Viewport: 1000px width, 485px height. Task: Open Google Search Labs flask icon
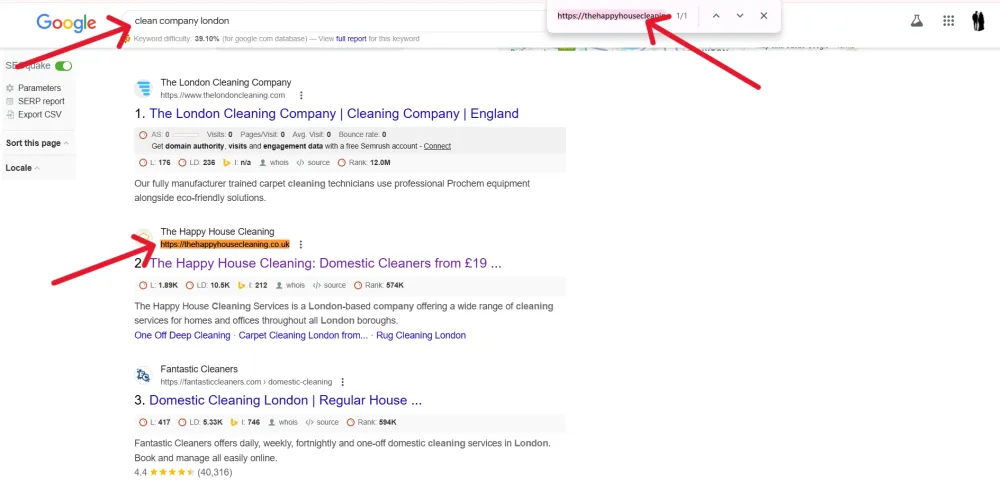[x=916, y=21]
